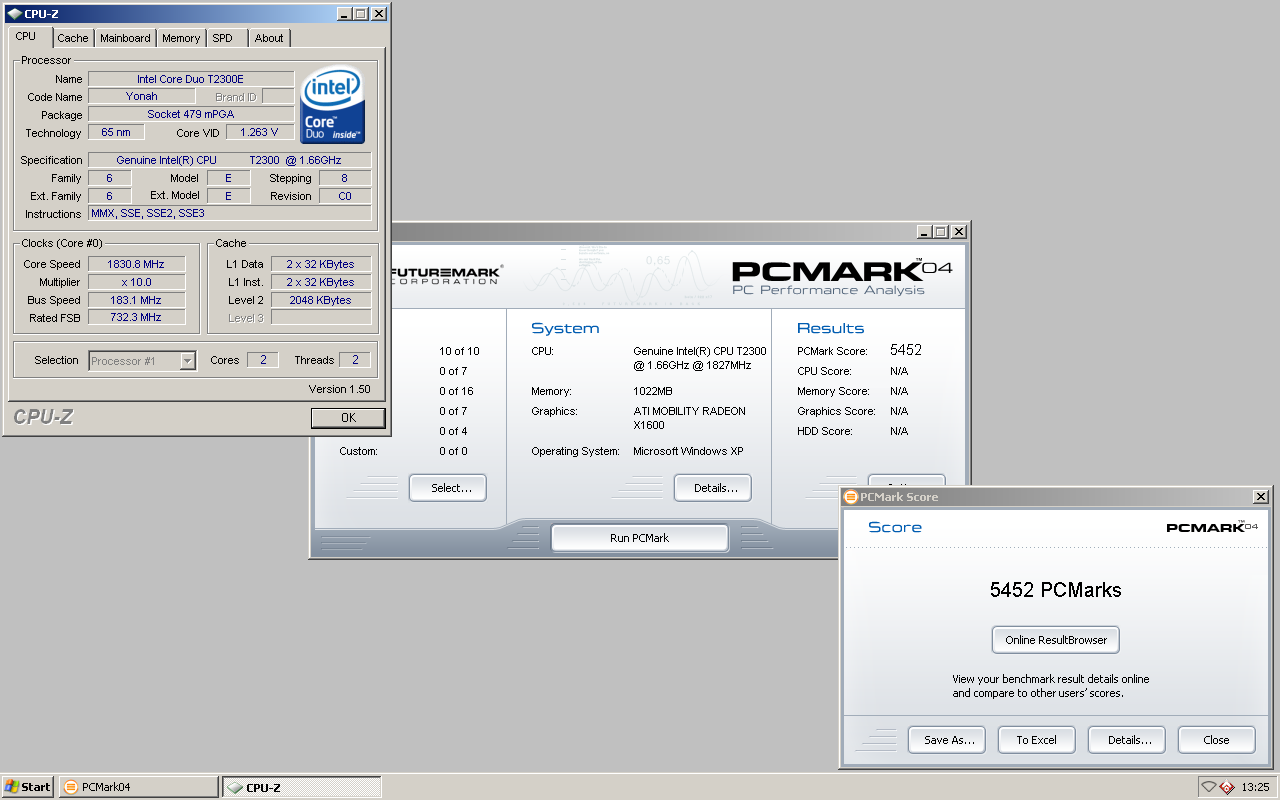Click the Run PCMark button

tap(639, 538)
